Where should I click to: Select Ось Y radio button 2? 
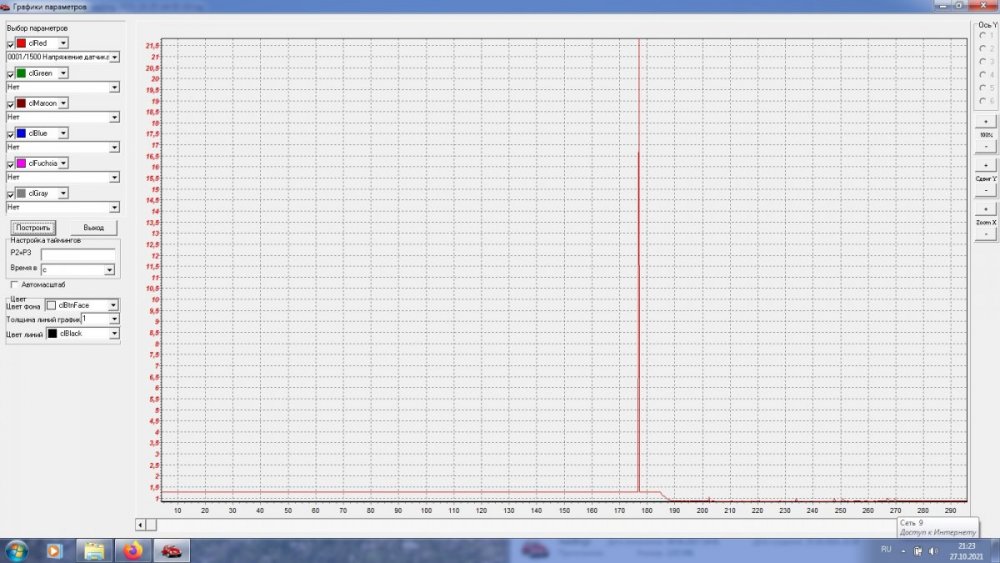tap(983, 48)
